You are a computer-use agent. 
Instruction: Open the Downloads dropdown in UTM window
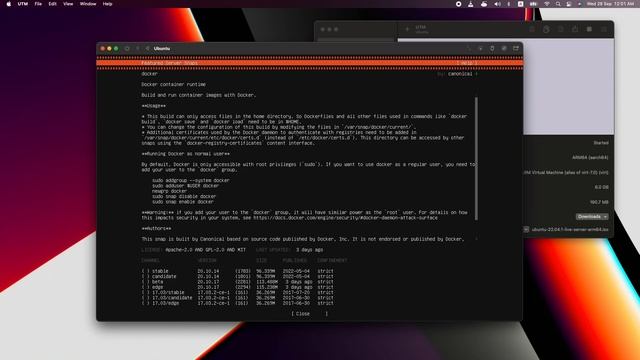[x=592, y=216]
